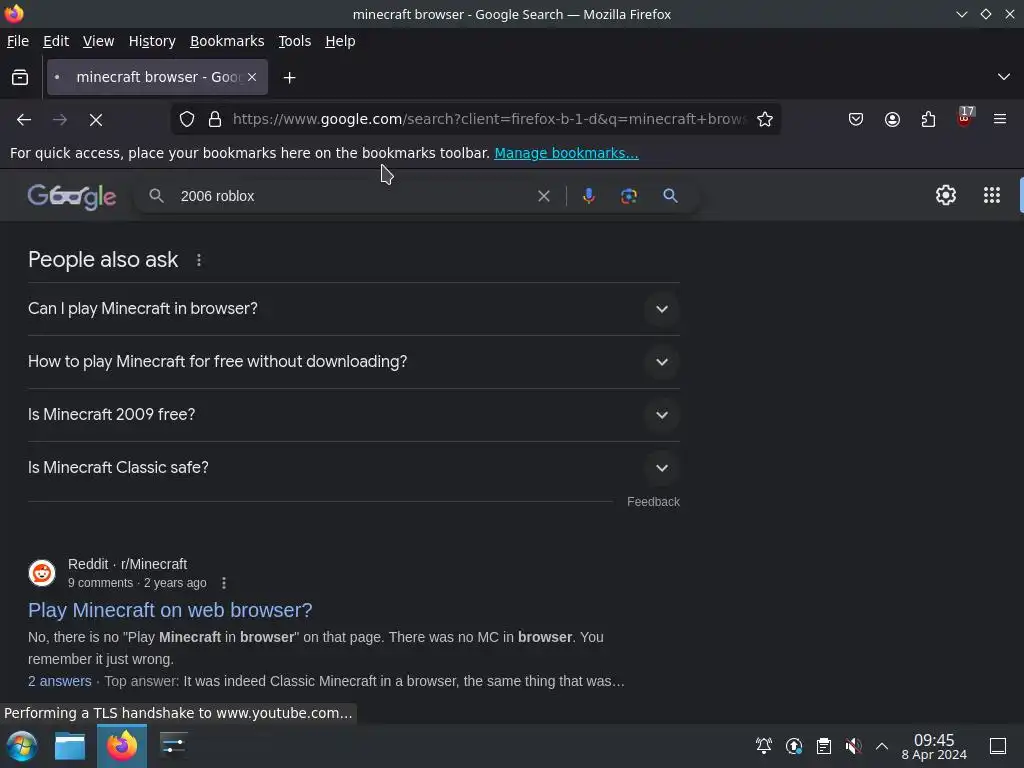Image resolution: width=1024 pixels, height=768 pixels.
Task: Open uBlock Origin extension with 17 badge
Action: [964, 118]
